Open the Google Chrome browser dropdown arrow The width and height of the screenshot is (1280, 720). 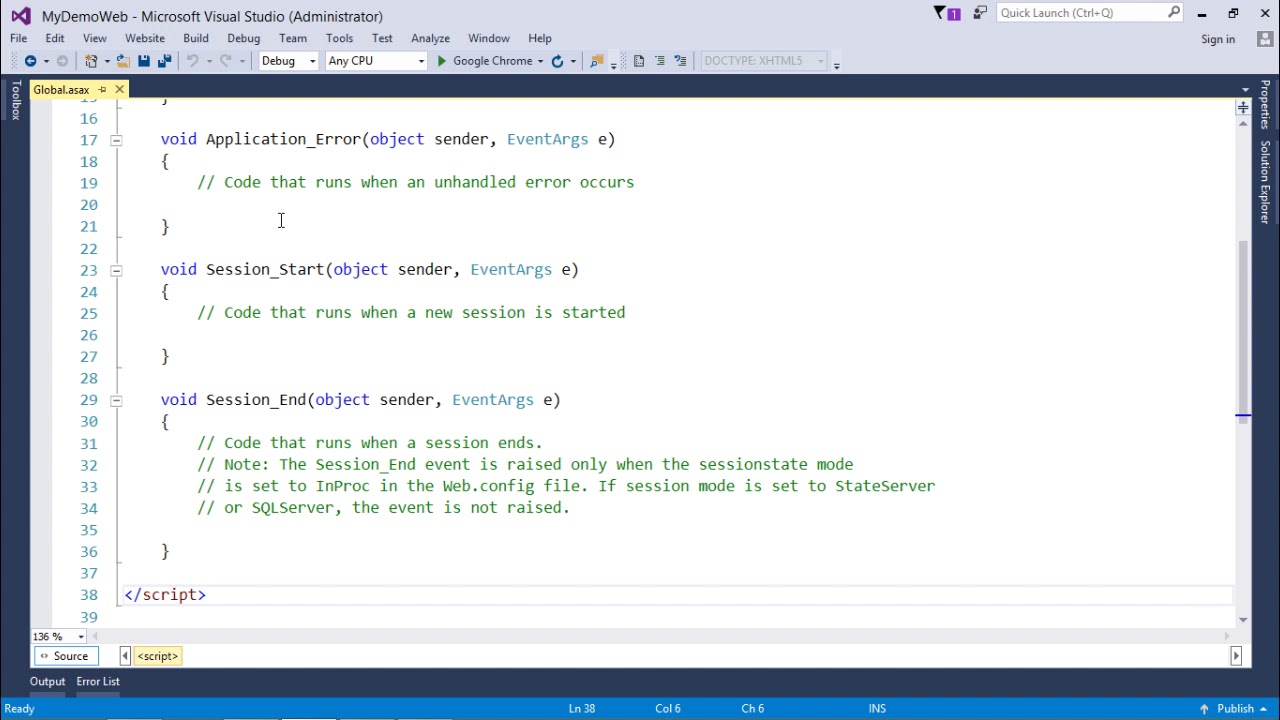coord(540,61)
